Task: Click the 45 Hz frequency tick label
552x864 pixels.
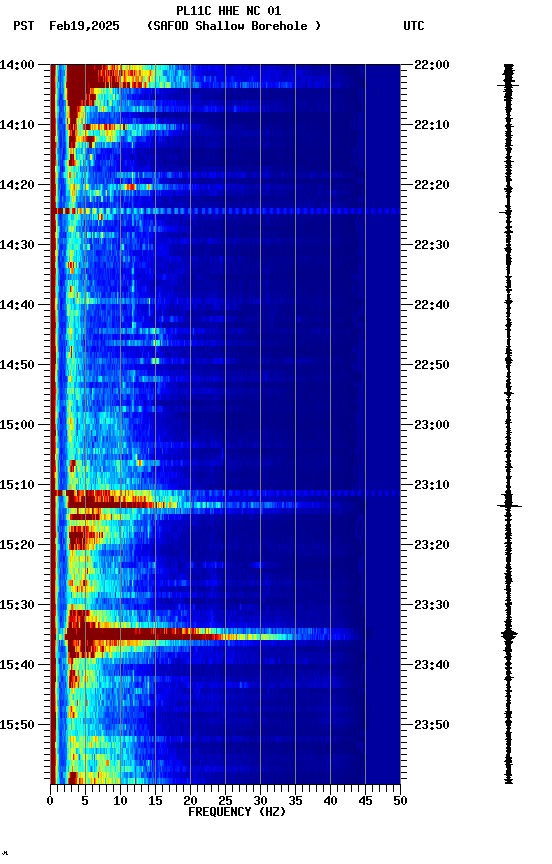Action: (x=365, y=801)
